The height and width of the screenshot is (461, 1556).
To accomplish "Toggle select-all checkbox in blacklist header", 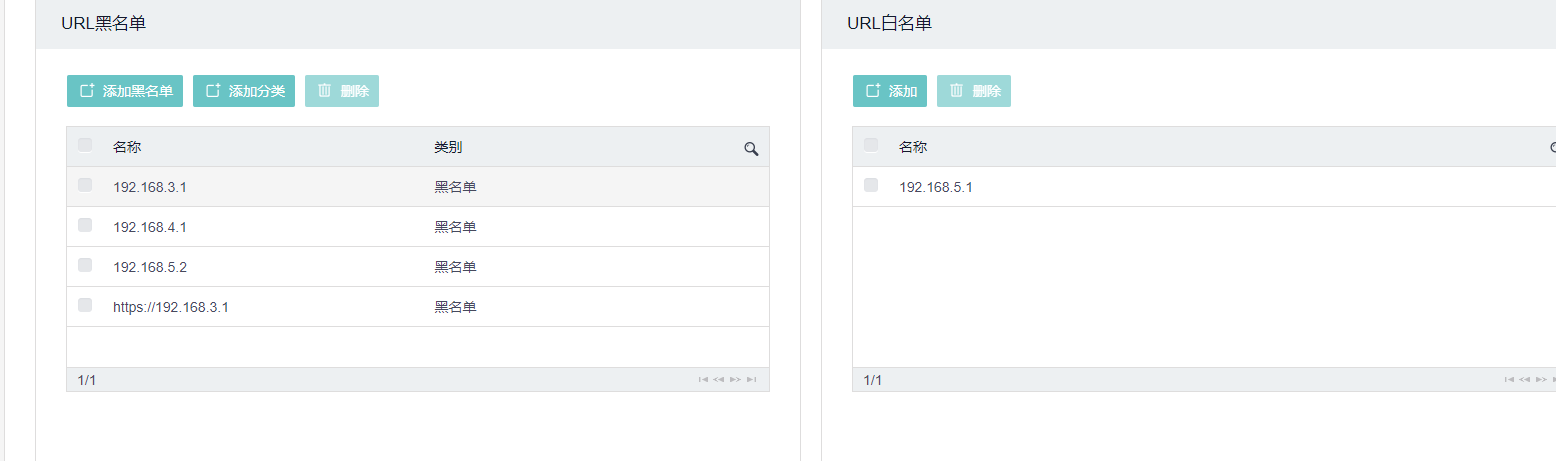I will pyautogui.click(x=85, y=145).
